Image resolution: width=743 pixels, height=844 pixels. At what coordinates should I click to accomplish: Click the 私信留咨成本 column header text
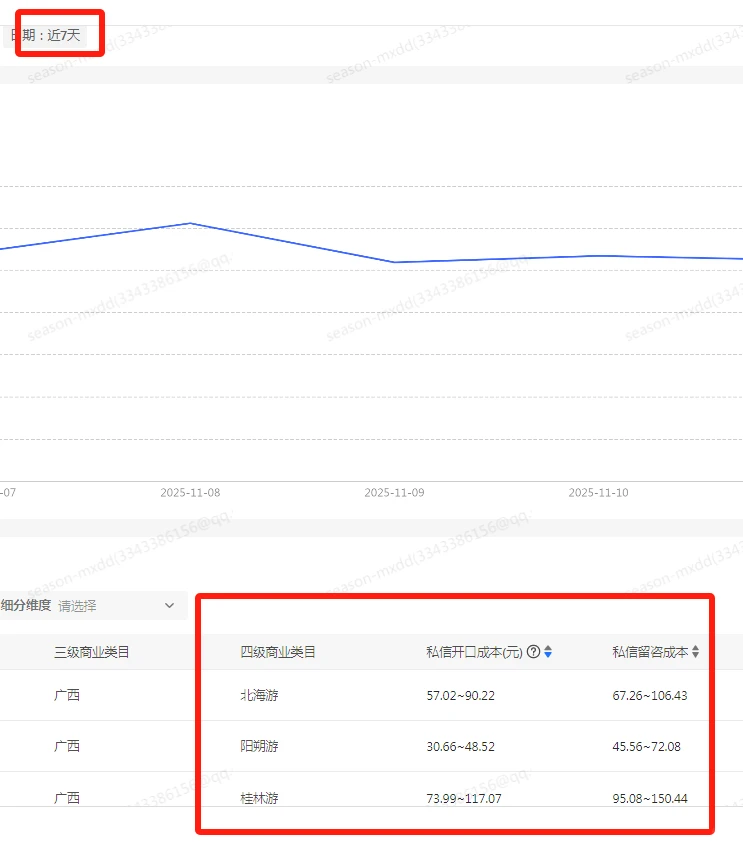click(x=650, y=652)
